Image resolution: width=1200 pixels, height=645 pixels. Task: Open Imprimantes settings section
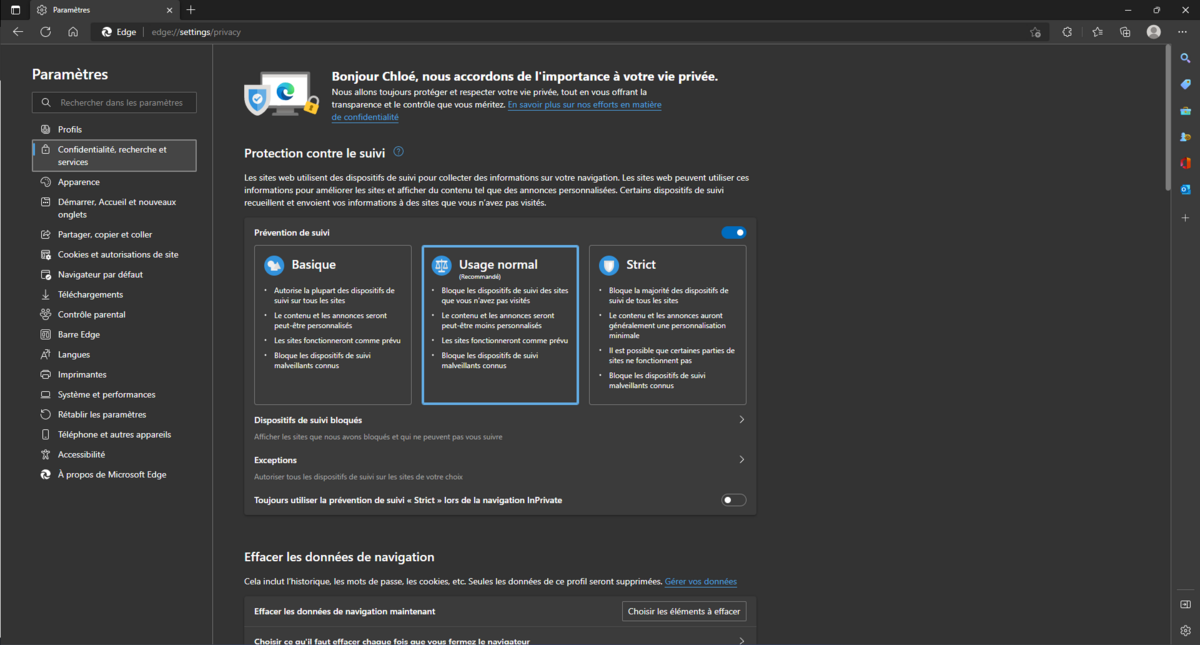pos(114,374)
